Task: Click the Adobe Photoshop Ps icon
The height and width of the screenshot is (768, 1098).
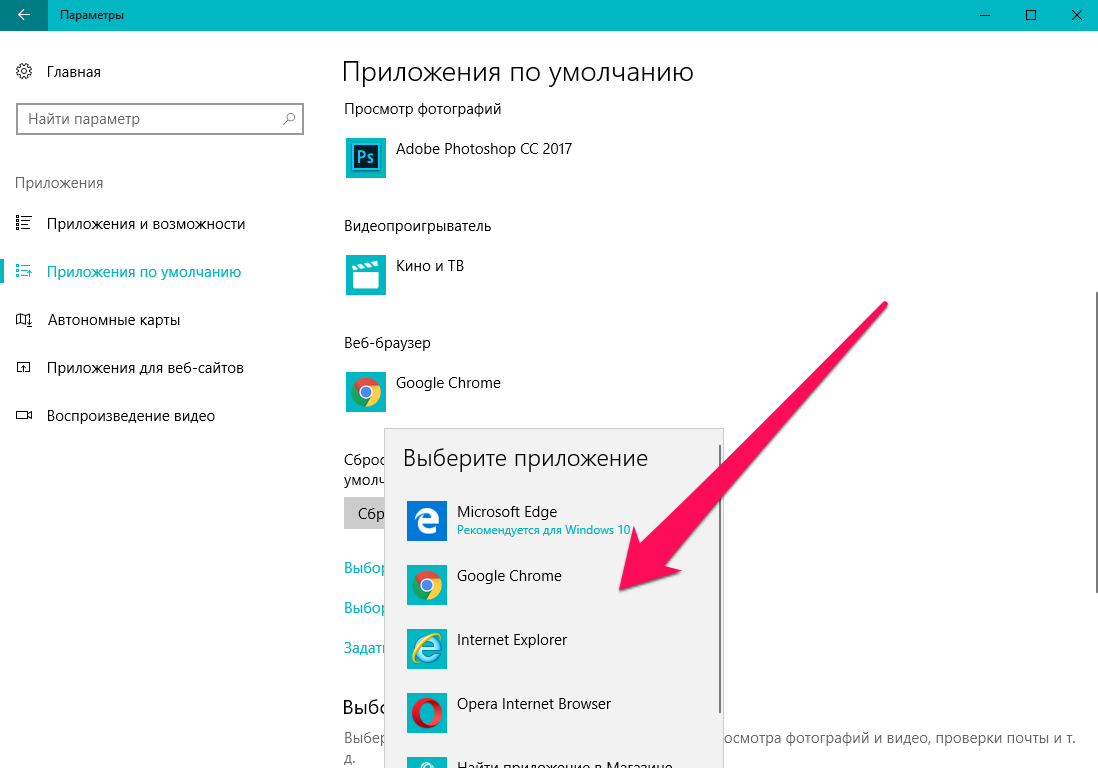Action: 366,158
